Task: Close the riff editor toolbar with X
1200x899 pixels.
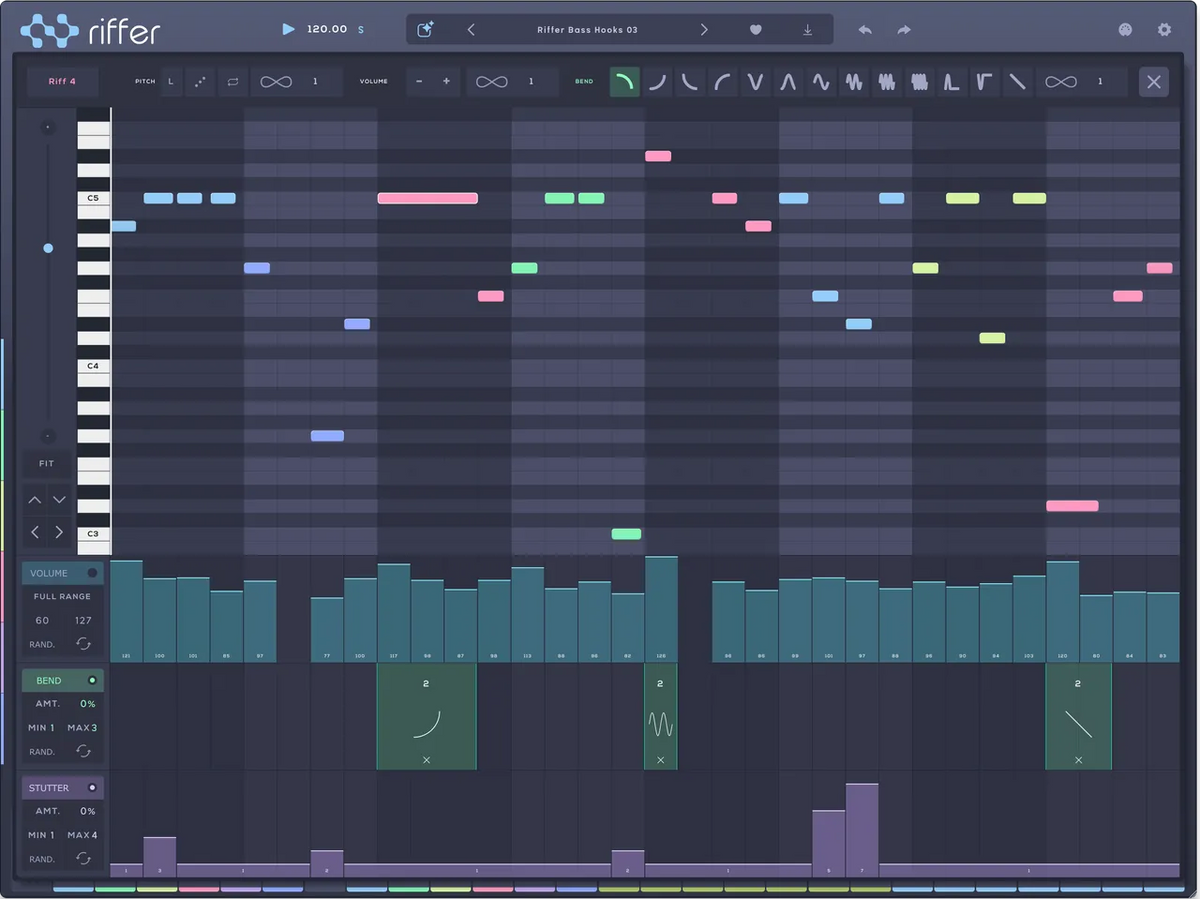Action: pos(1154,82)
